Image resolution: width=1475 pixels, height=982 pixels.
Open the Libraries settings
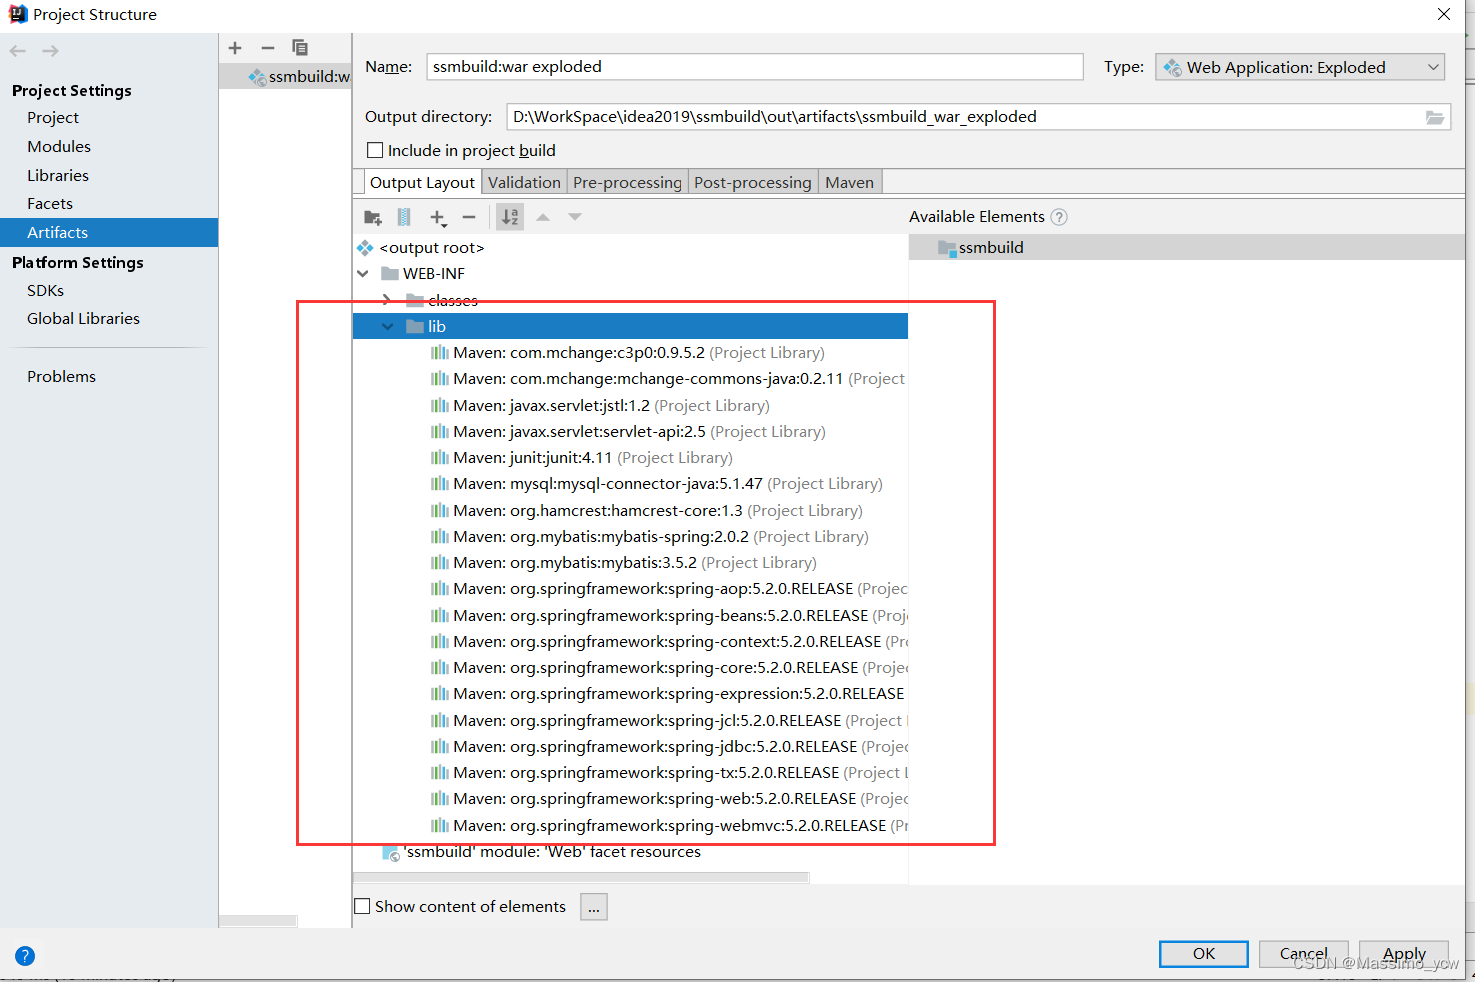(58, 175)
